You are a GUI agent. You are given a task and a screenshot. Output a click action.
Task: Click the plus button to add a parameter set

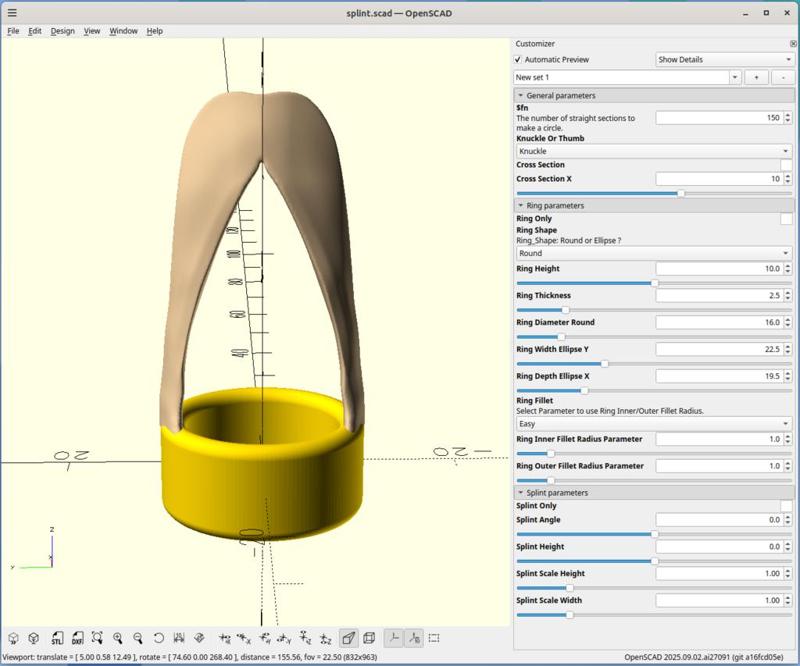pos(756,77)
